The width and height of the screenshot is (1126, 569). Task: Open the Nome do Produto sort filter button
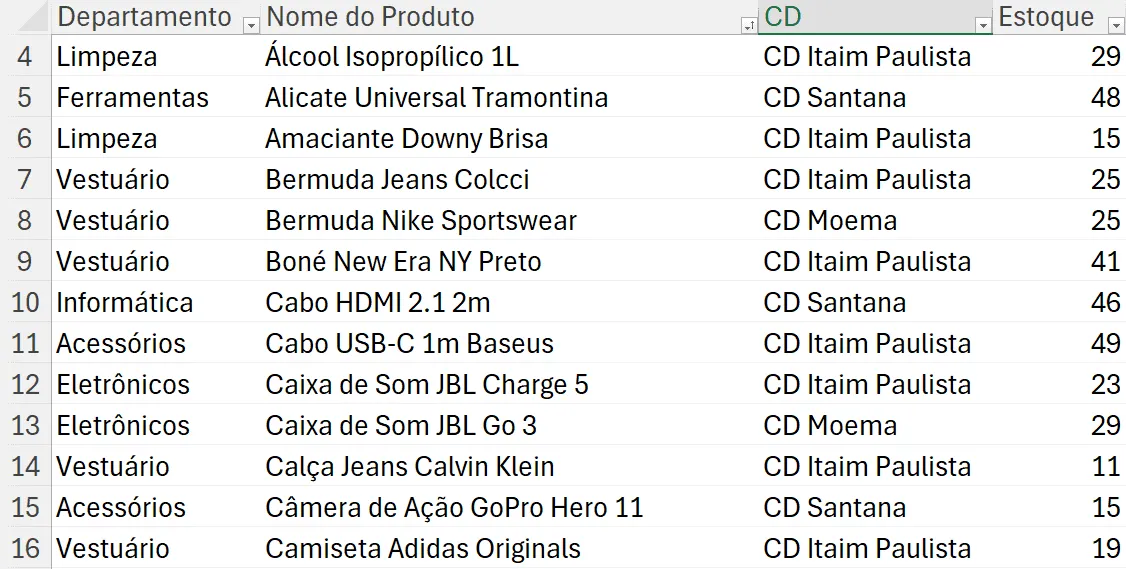748,25
